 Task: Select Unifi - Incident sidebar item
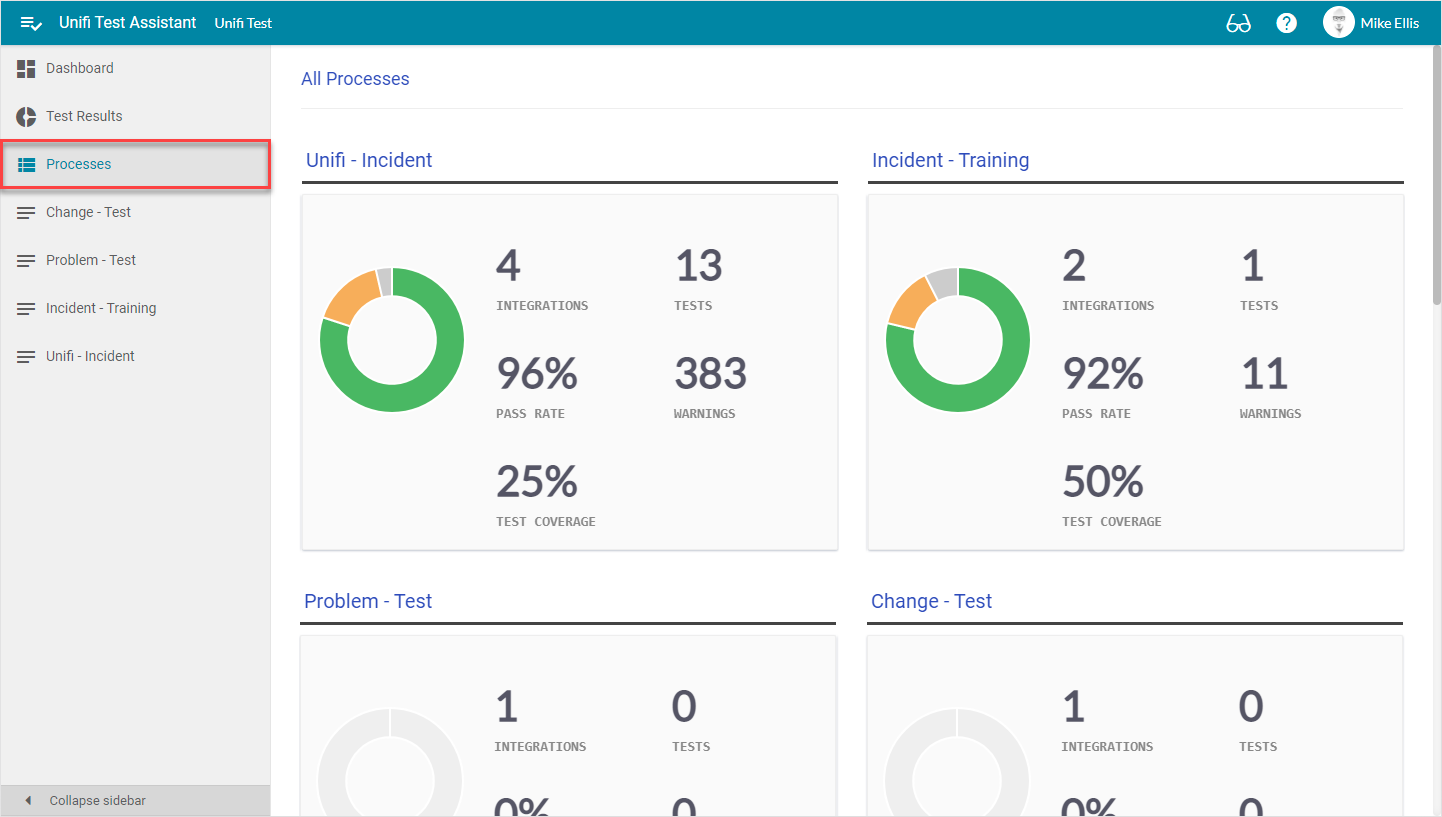[90, 356]
